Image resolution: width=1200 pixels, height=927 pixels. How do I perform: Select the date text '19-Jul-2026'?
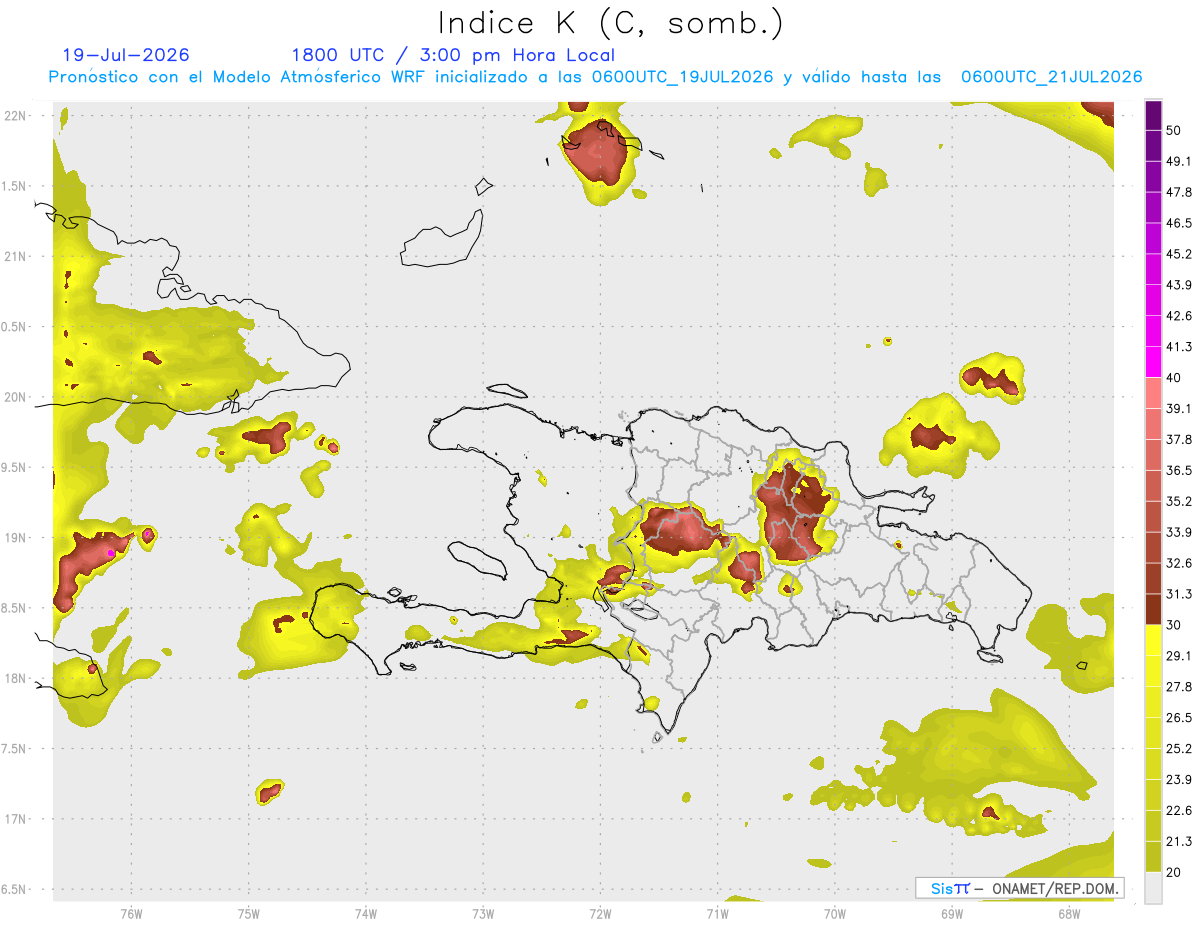click(127, 55)
